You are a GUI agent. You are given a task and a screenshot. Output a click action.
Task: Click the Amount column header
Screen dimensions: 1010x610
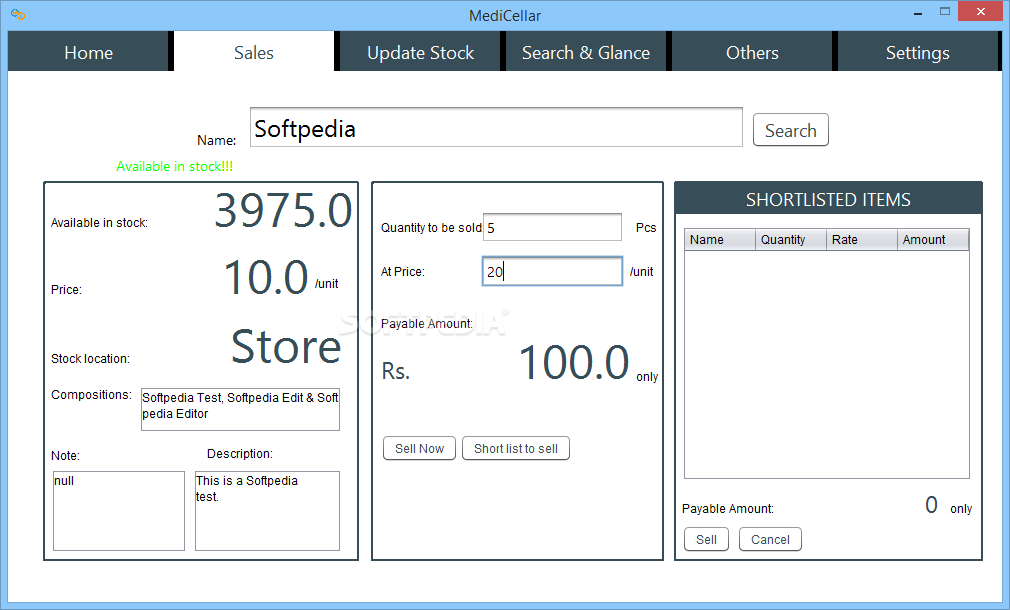(933, 240)
